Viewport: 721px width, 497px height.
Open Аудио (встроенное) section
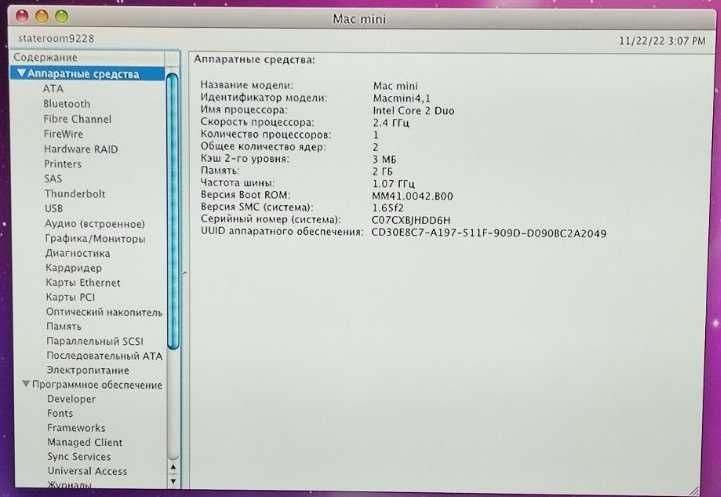pyautogui.click(x=95, y=223)
